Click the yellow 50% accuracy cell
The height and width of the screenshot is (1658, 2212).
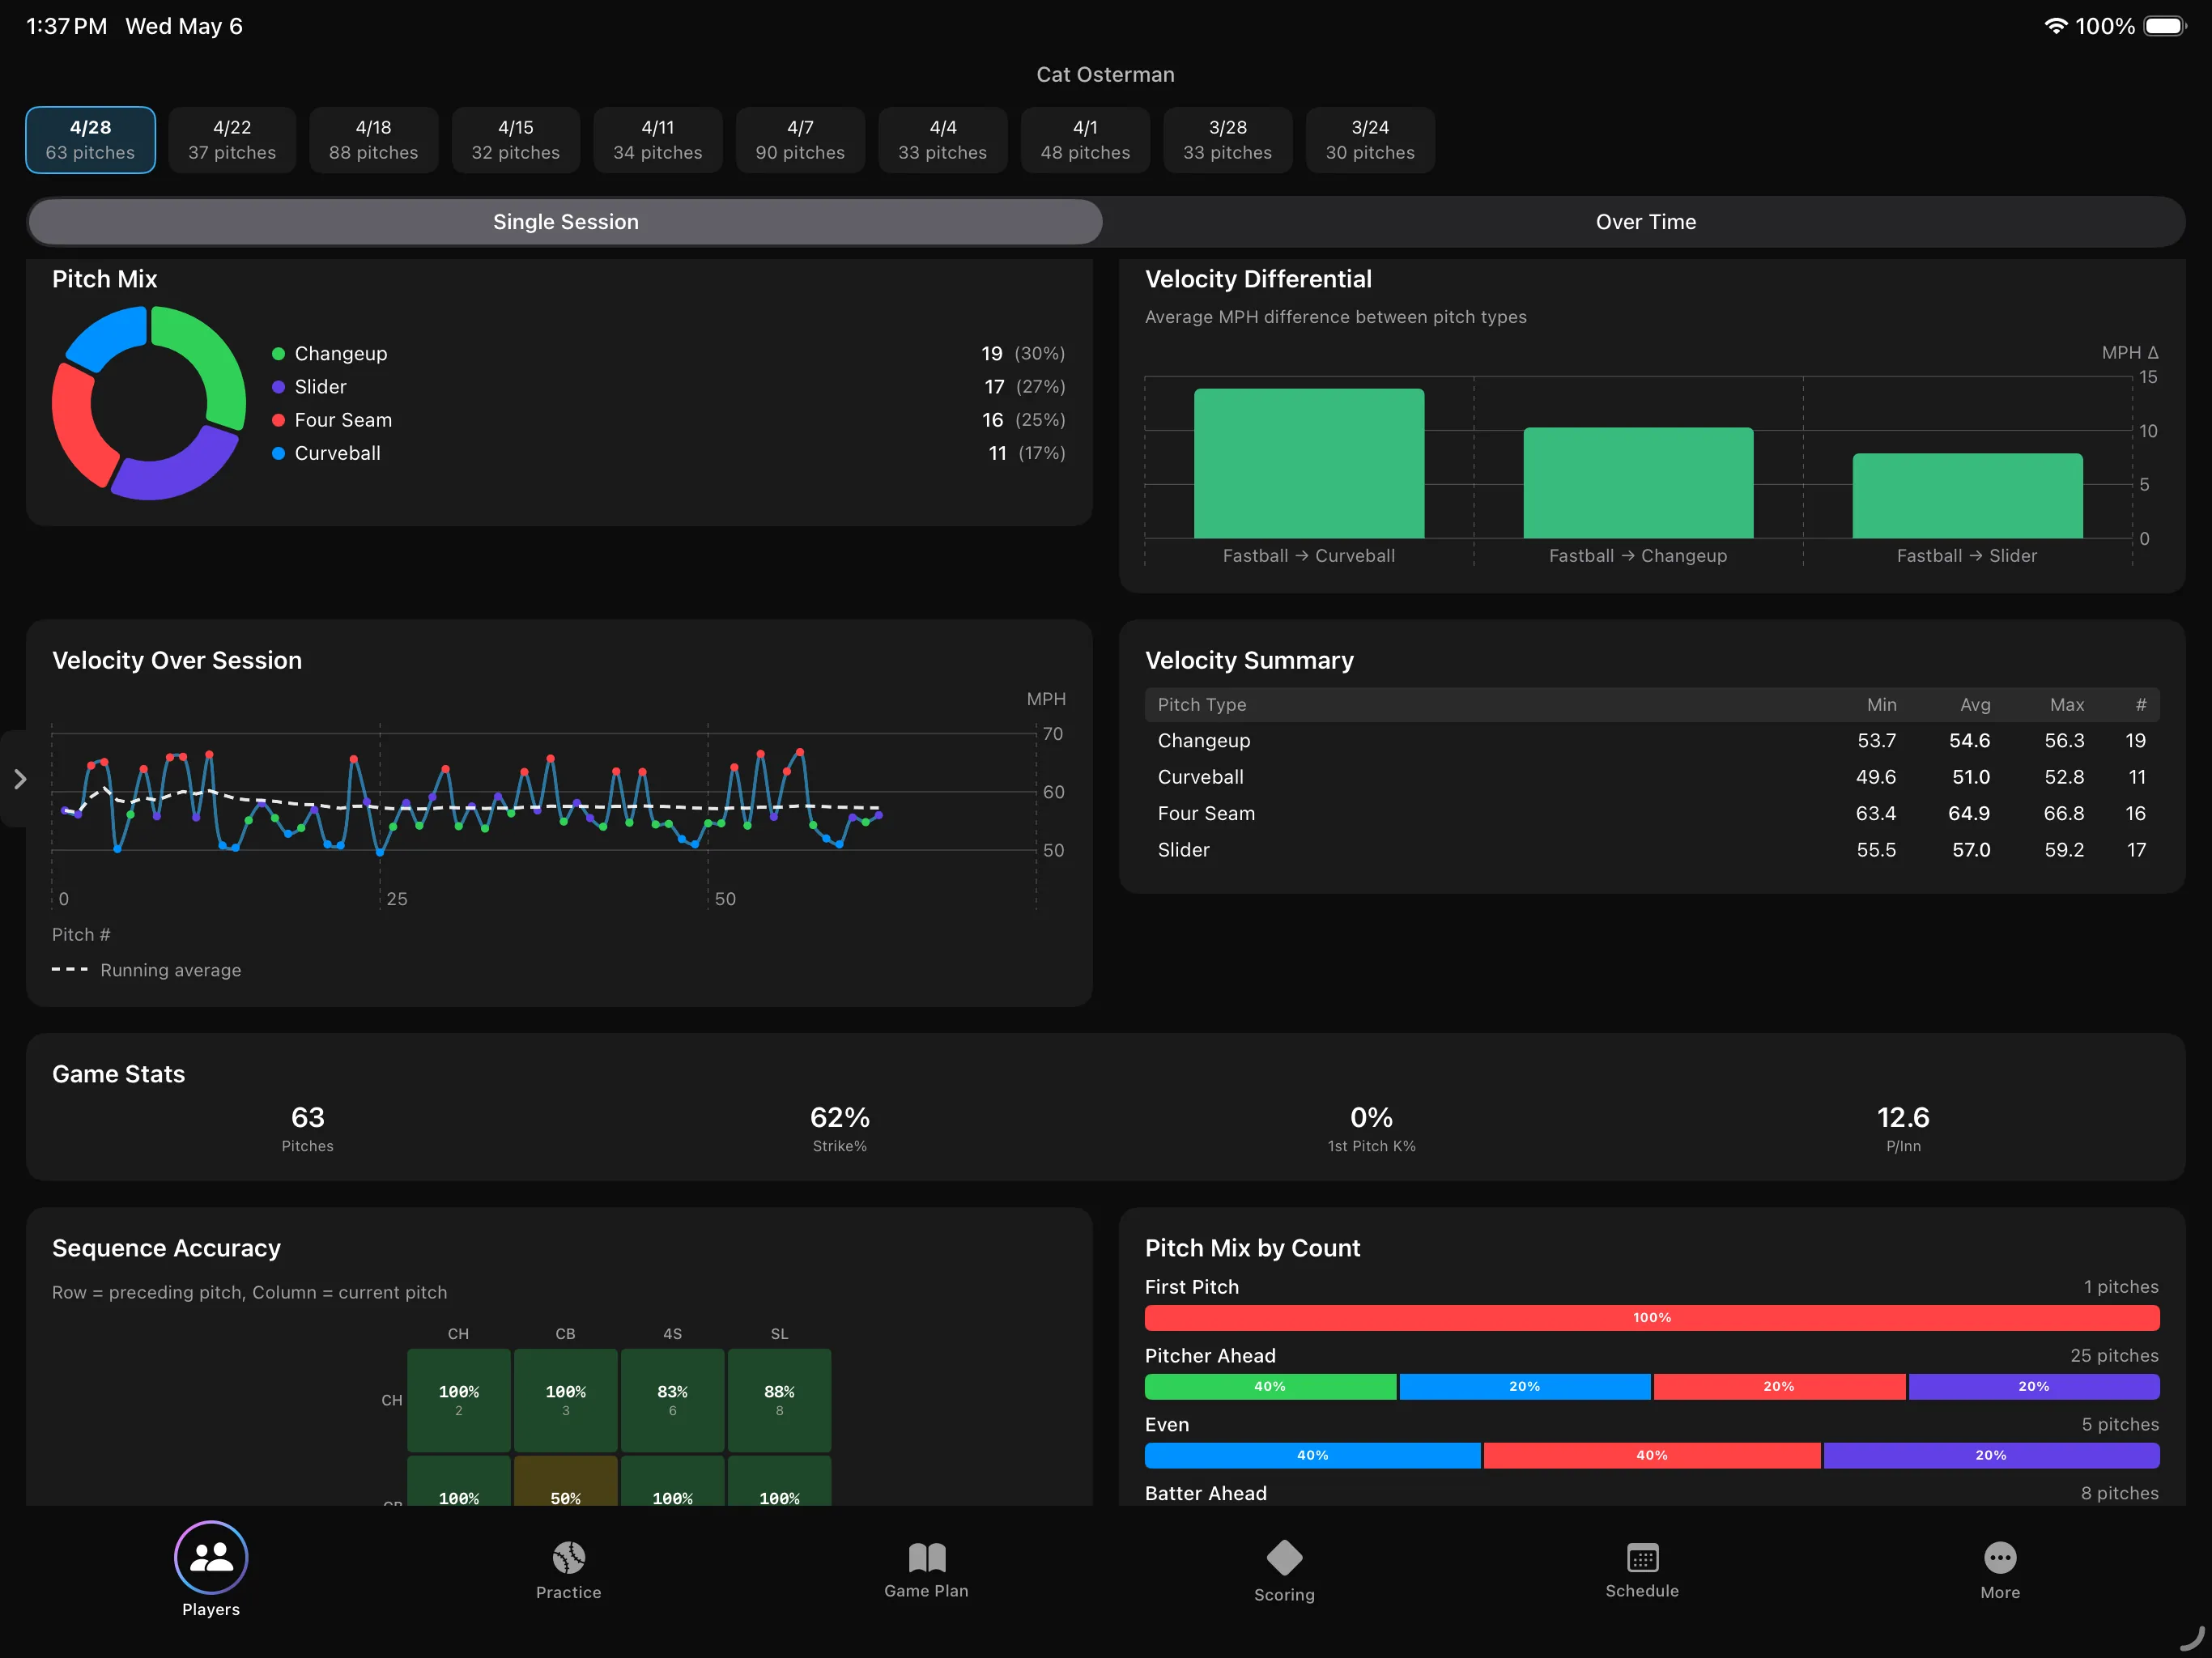click(x=566, y=1482)
